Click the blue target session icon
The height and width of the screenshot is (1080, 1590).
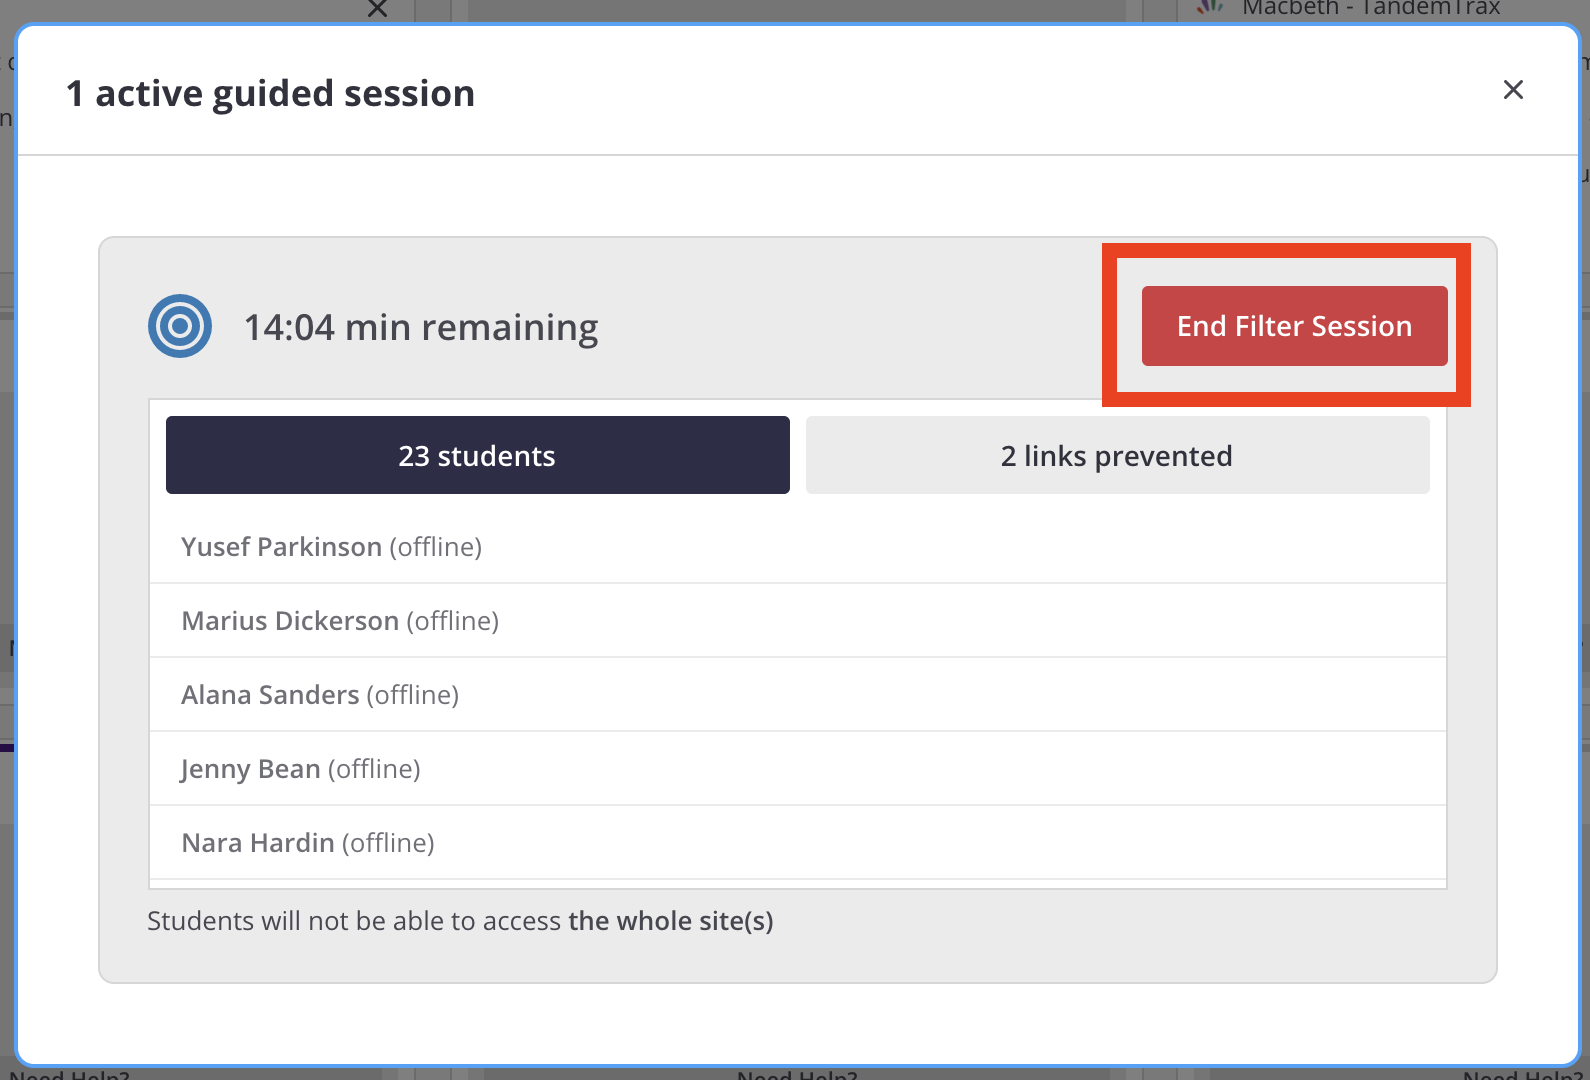click(180, 326)
